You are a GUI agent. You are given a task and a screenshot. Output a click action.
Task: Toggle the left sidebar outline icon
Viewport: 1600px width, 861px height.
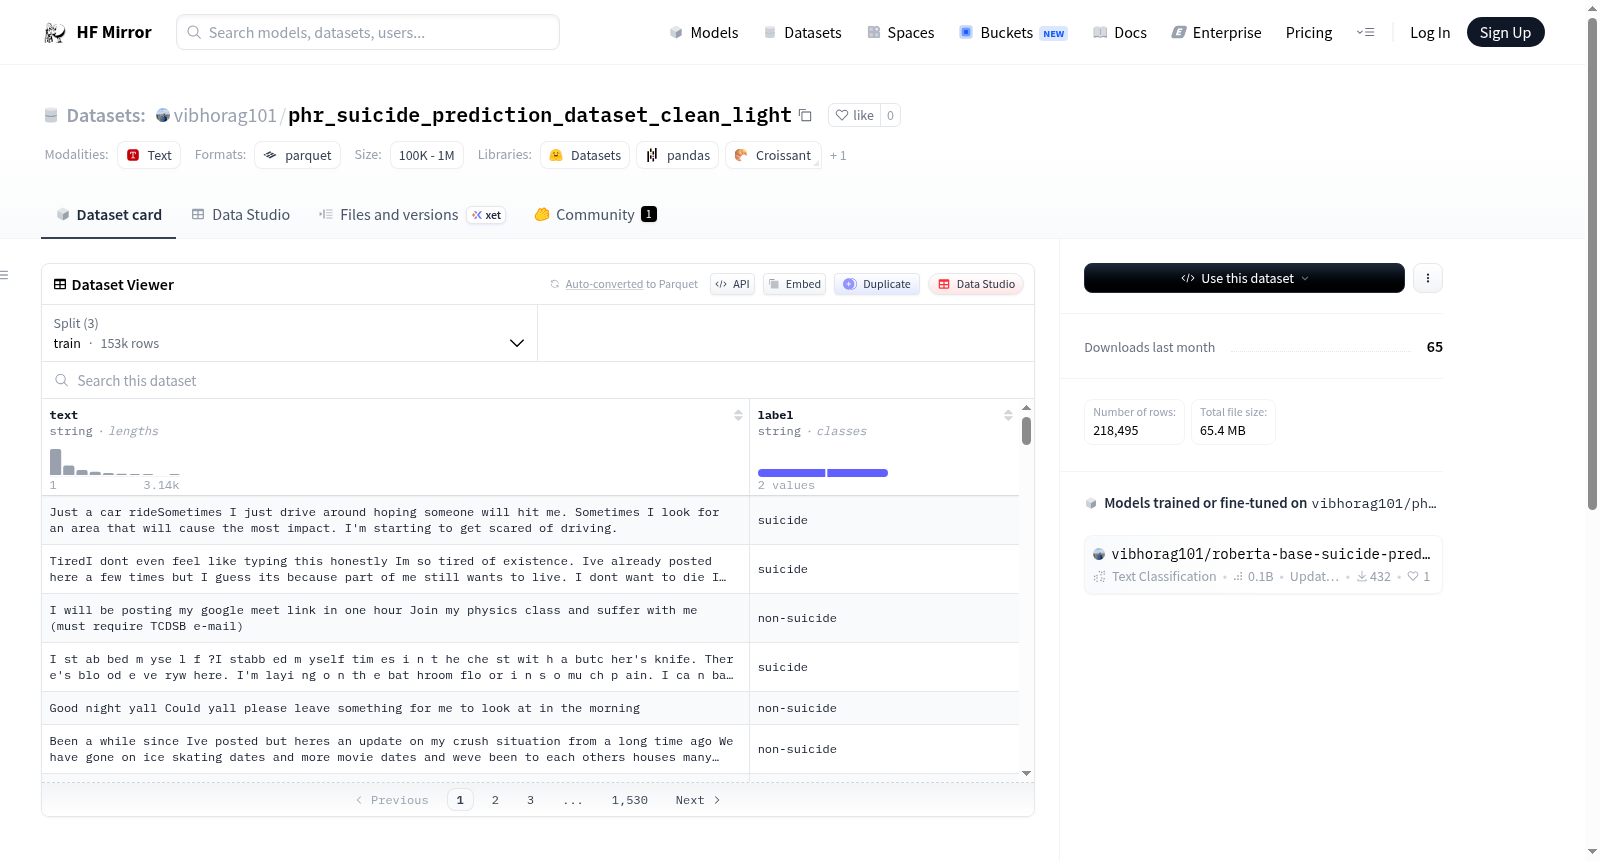point(4,275)
